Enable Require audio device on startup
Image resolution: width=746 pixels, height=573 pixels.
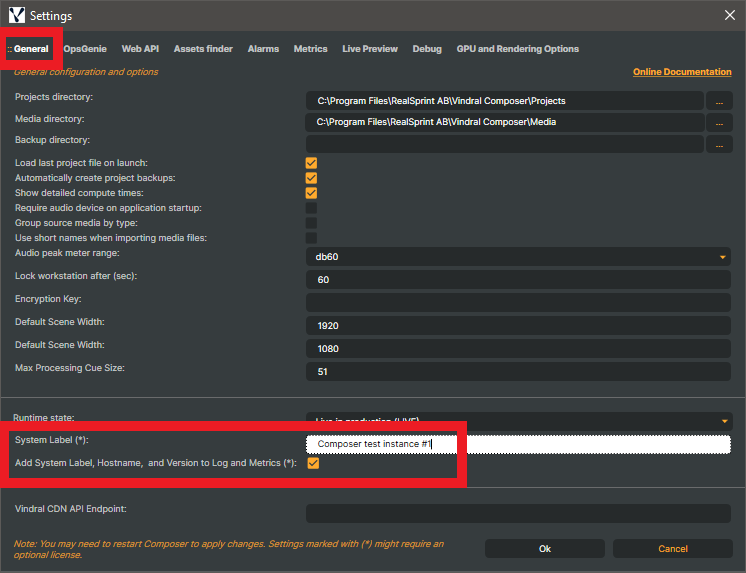tap(311, 208)
